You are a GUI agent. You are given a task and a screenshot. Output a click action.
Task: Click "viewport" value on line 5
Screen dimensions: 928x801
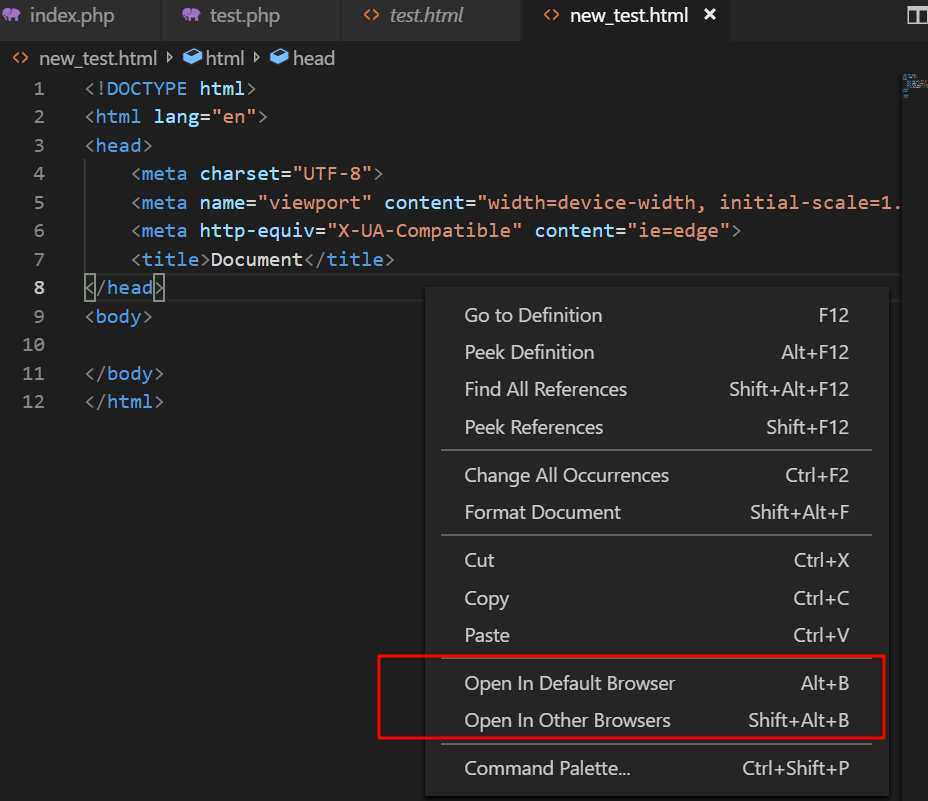315,203
